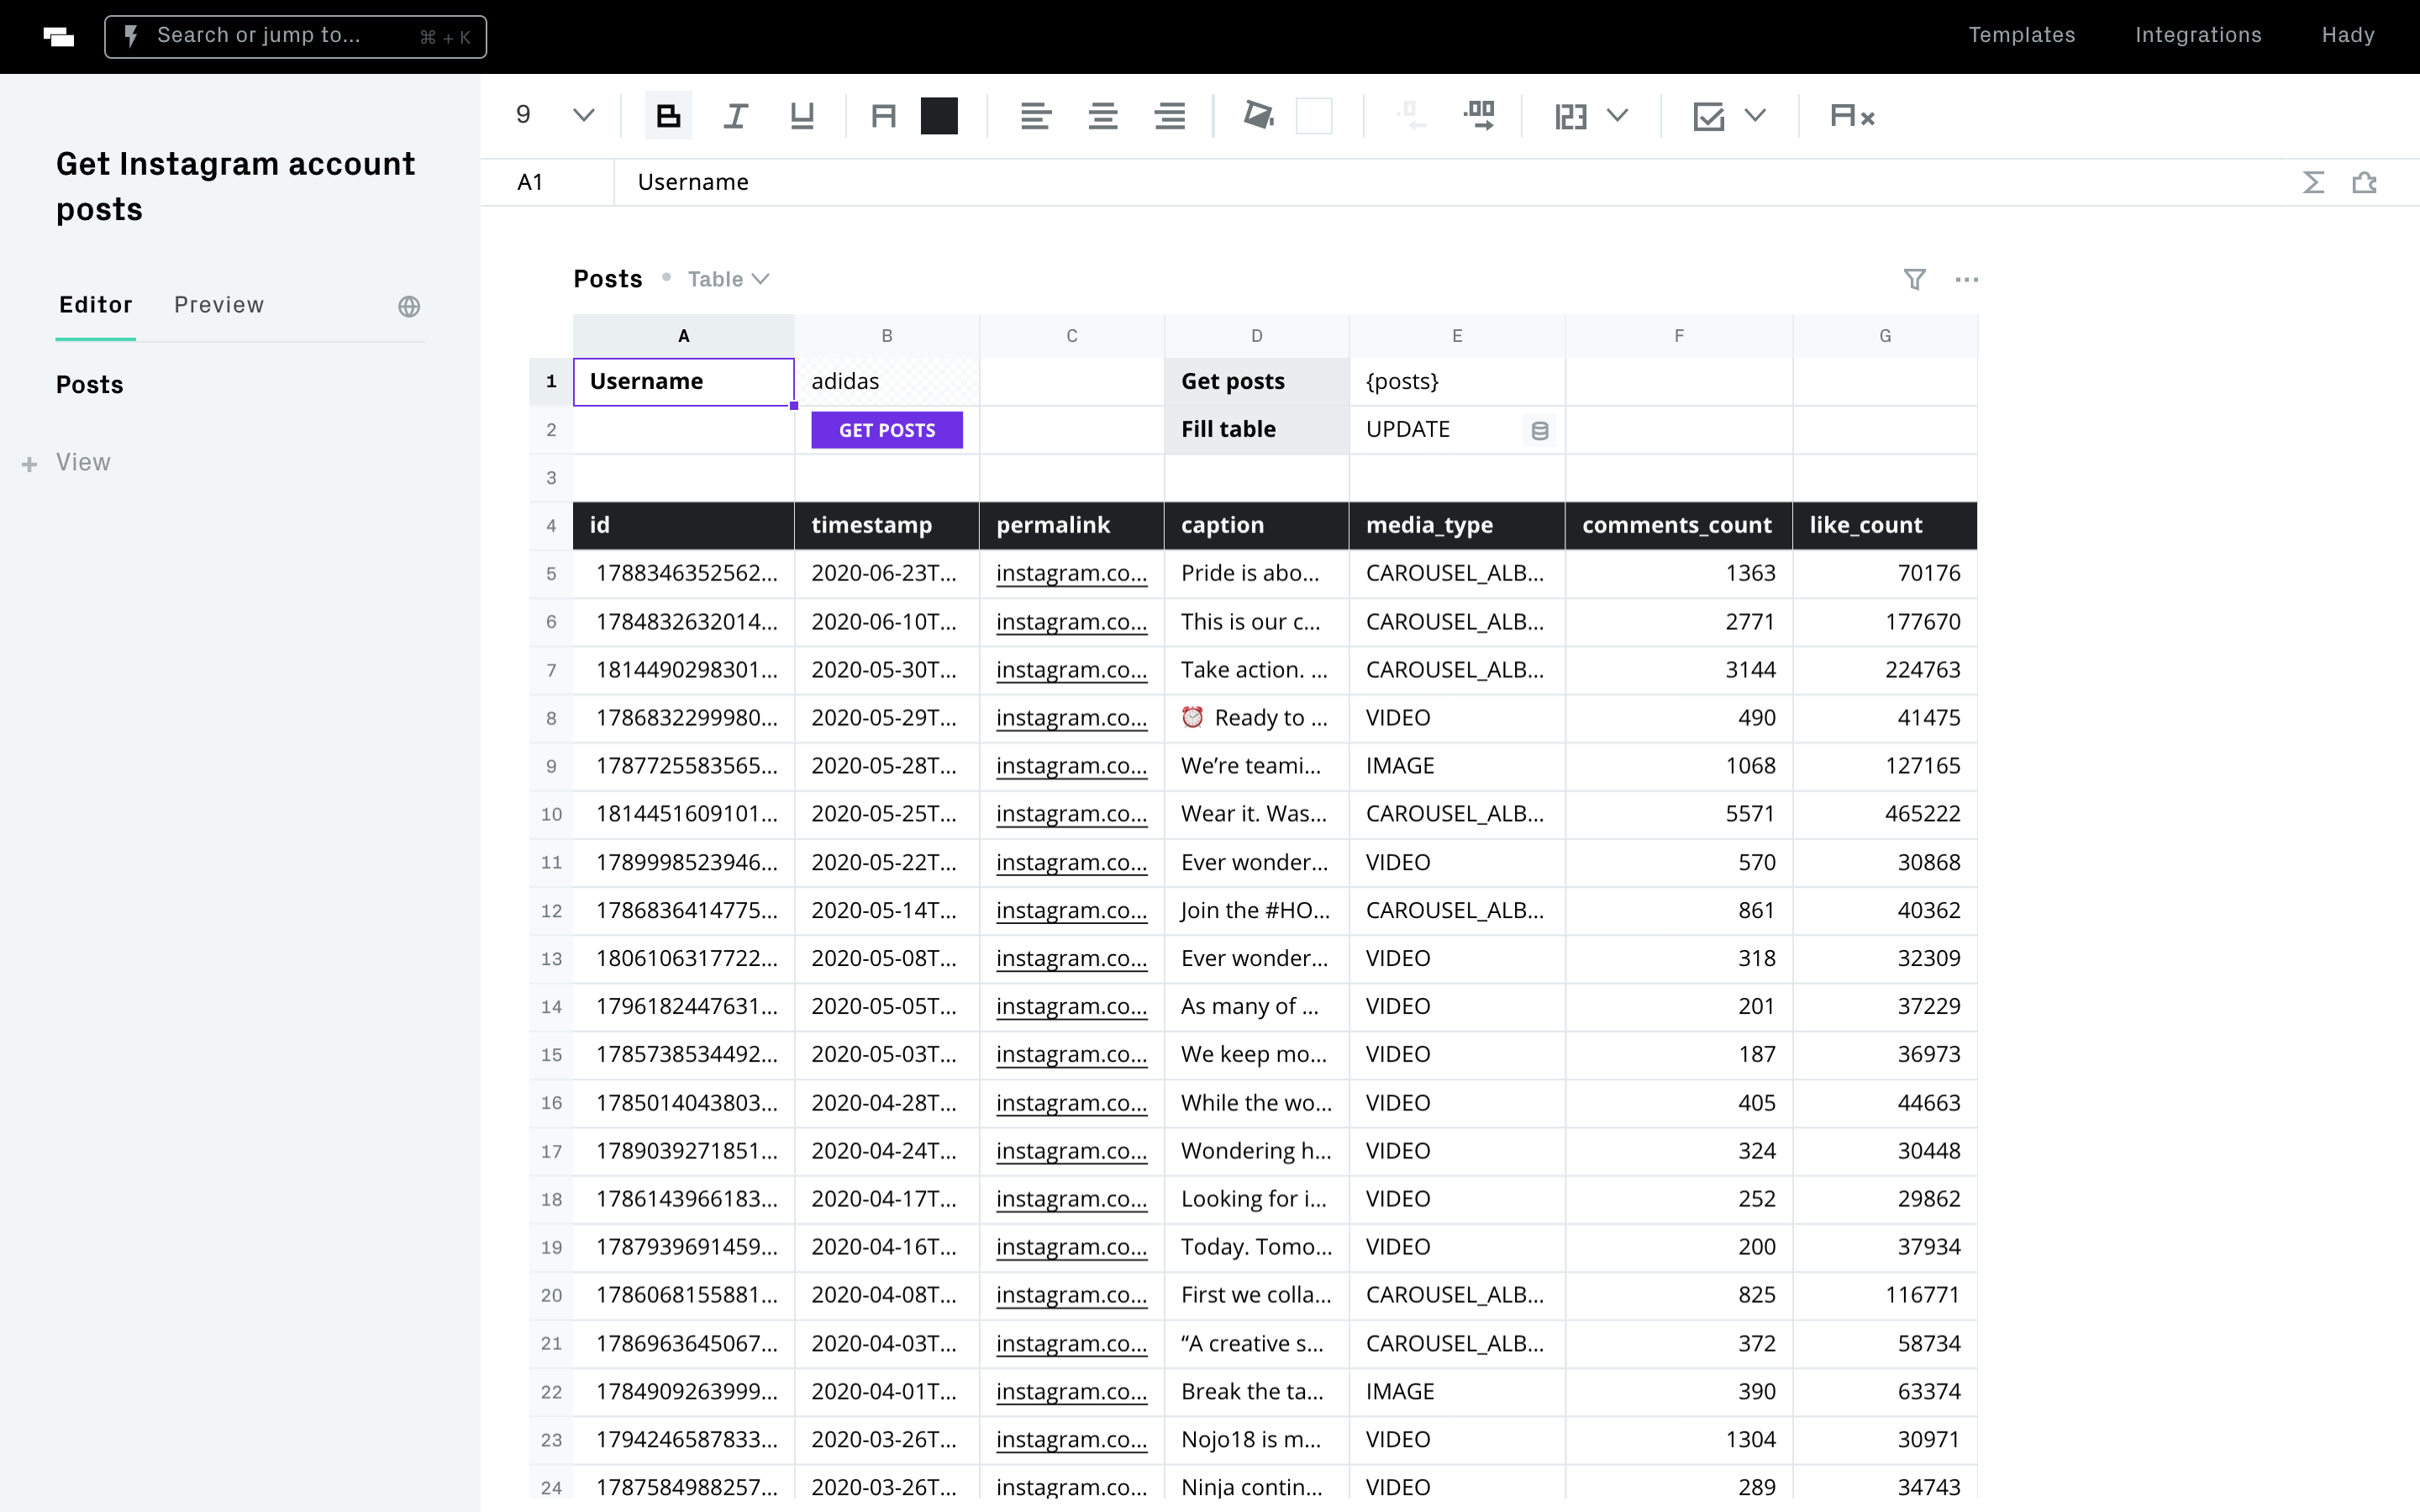
Task: Click the increase decimal places icon
Action: [1479, 116]
